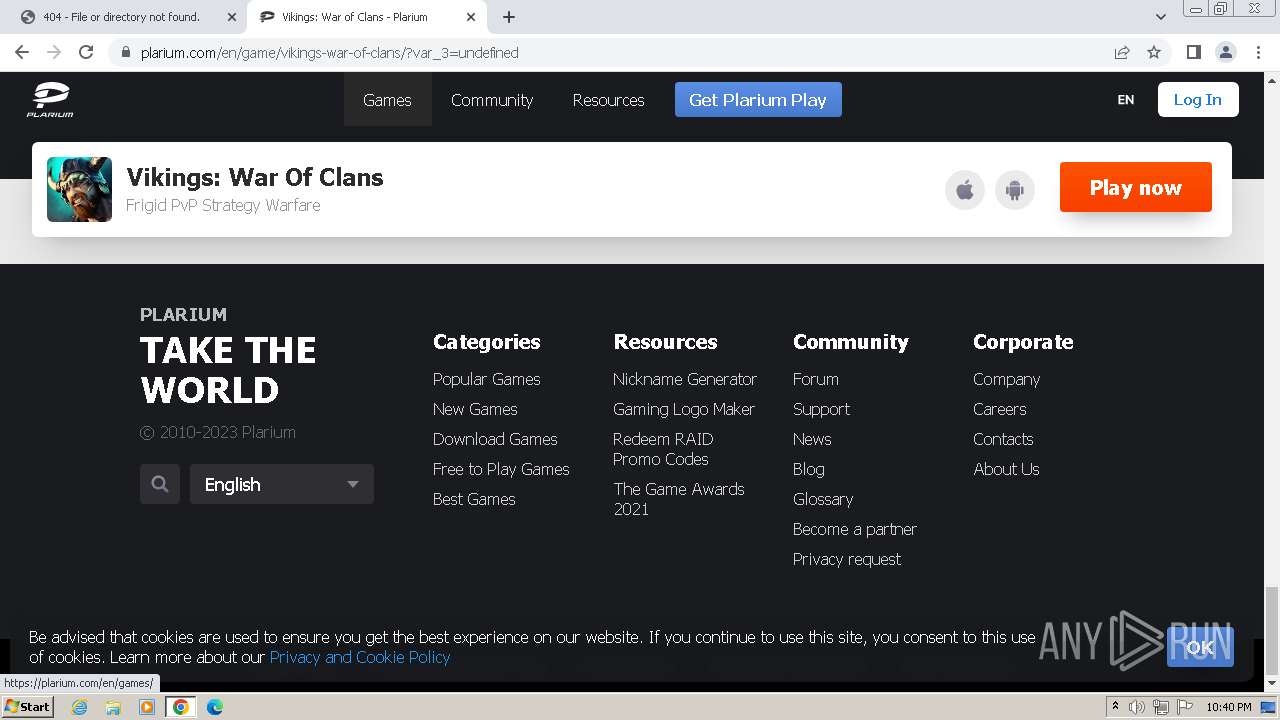Open The Game Awards 2021 link

click(x=679, y=499)
